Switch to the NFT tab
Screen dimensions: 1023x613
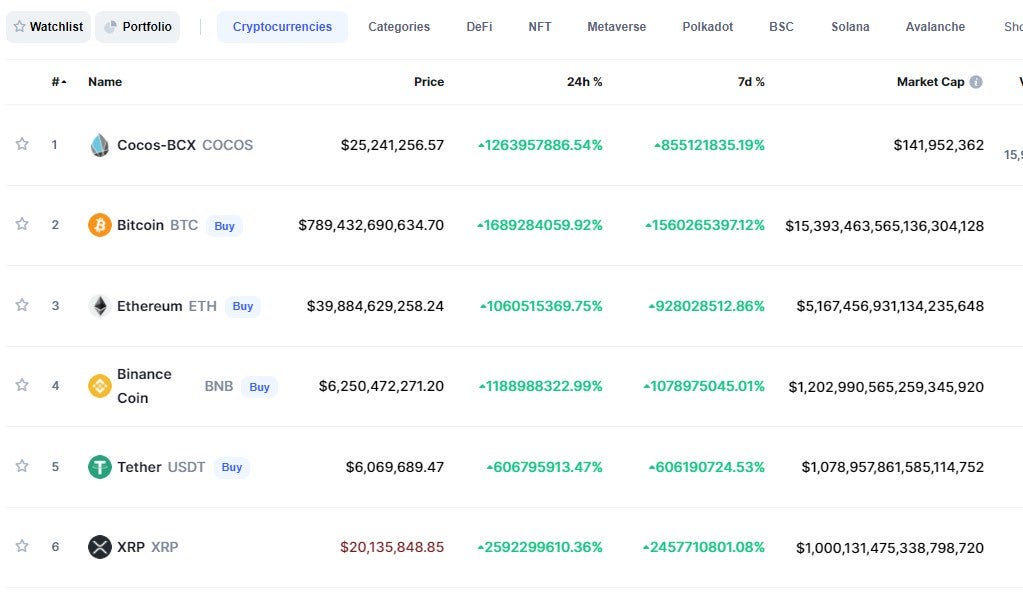click(x=540, y=27)
